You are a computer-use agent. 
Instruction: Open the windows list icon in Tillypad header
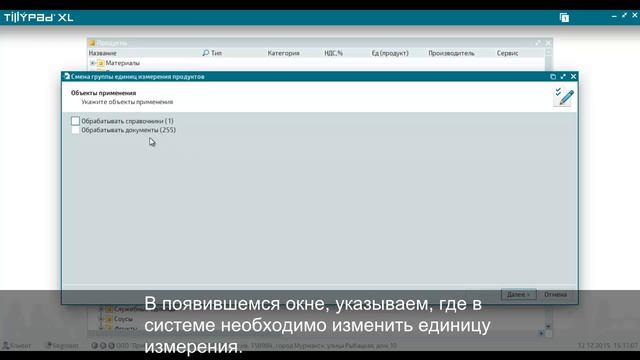(x=564, y=18)
